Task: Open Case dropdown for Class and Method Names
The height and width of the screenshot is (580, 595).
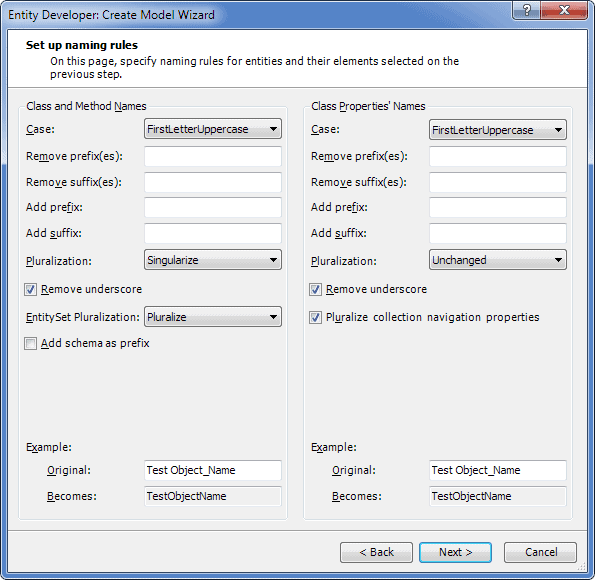Action: point(213,129)
